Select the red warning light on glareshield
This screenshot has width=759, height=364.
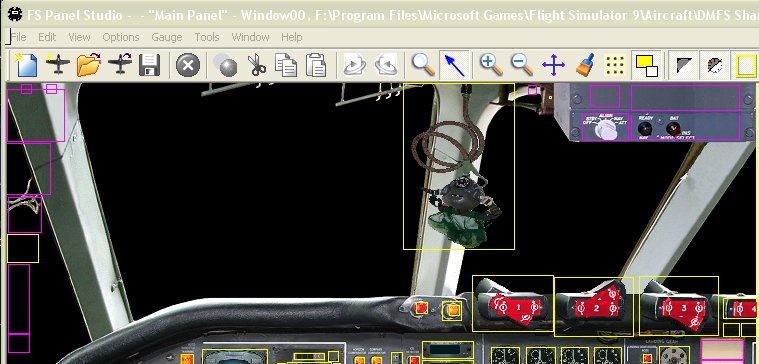pyautogui.click(x=421, y=308)
